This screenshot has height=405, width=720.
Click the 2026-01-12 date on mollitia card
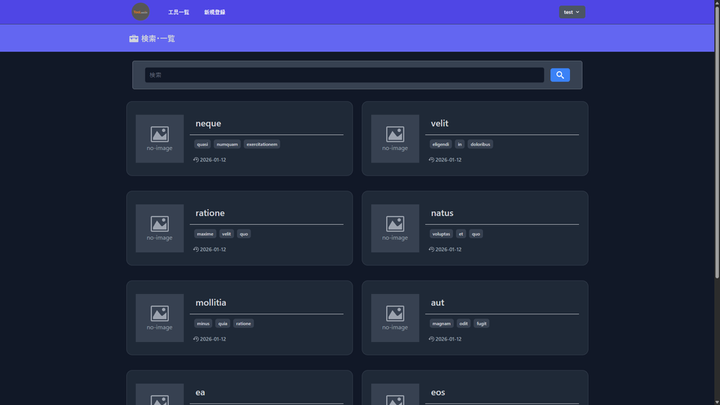pyautogui.click(x=213, y=339)
